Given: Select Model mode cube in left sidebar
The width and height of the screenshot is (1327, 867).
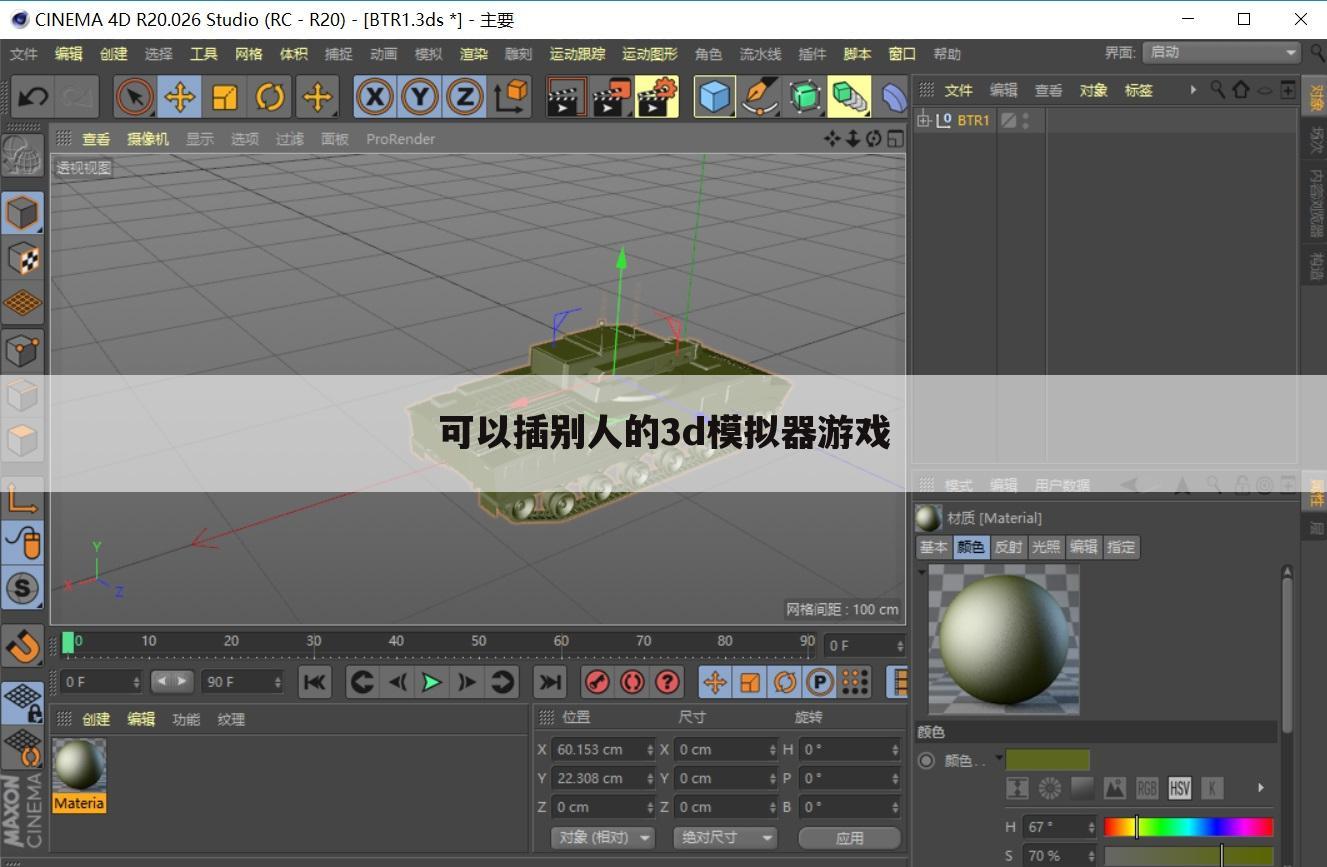Looking at the screenshot, I should coord(22,213).
